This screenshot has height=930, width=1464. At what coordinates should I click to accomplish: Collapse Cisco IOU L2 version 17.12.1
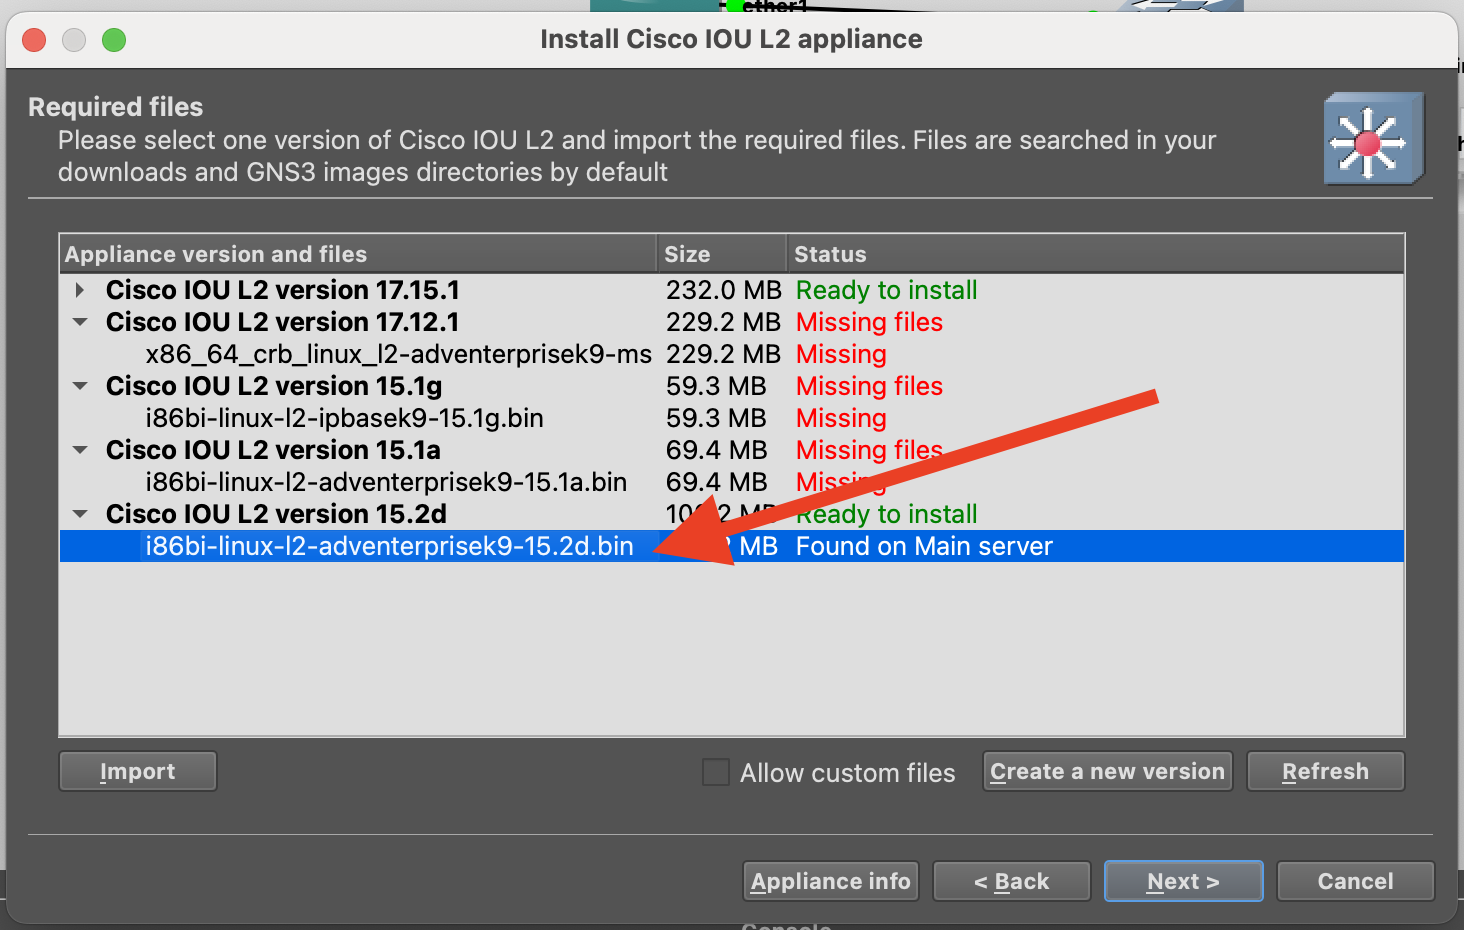[x=80, y=323]
